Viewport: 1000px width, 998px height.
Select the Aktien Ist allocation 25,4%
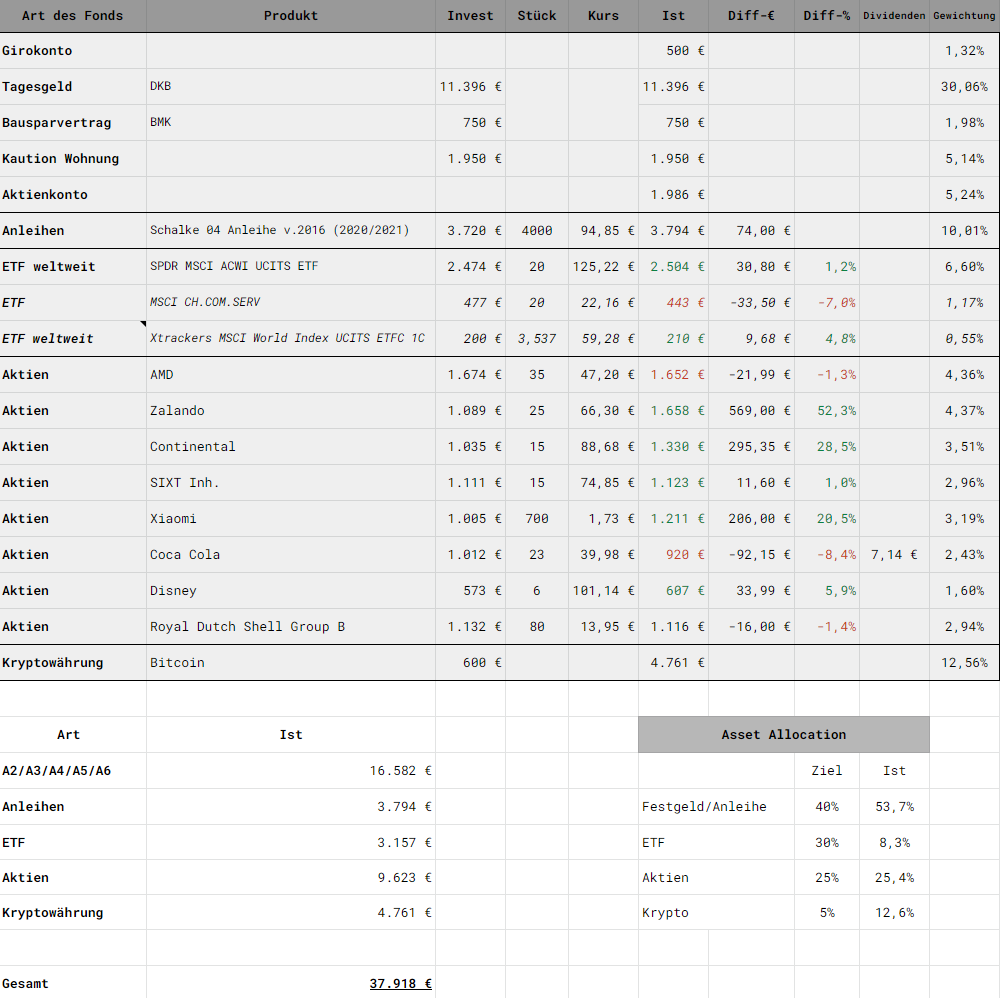(894, 877)
